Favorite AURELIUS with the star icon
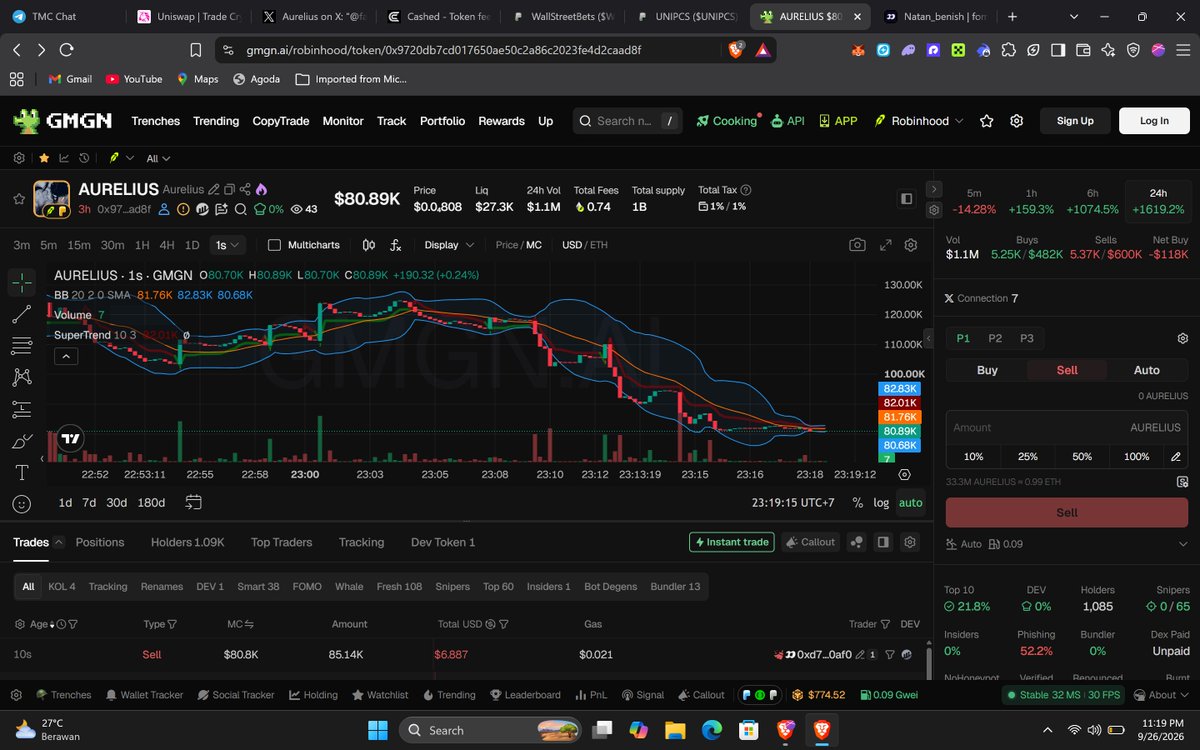 (x=17, y=199)
